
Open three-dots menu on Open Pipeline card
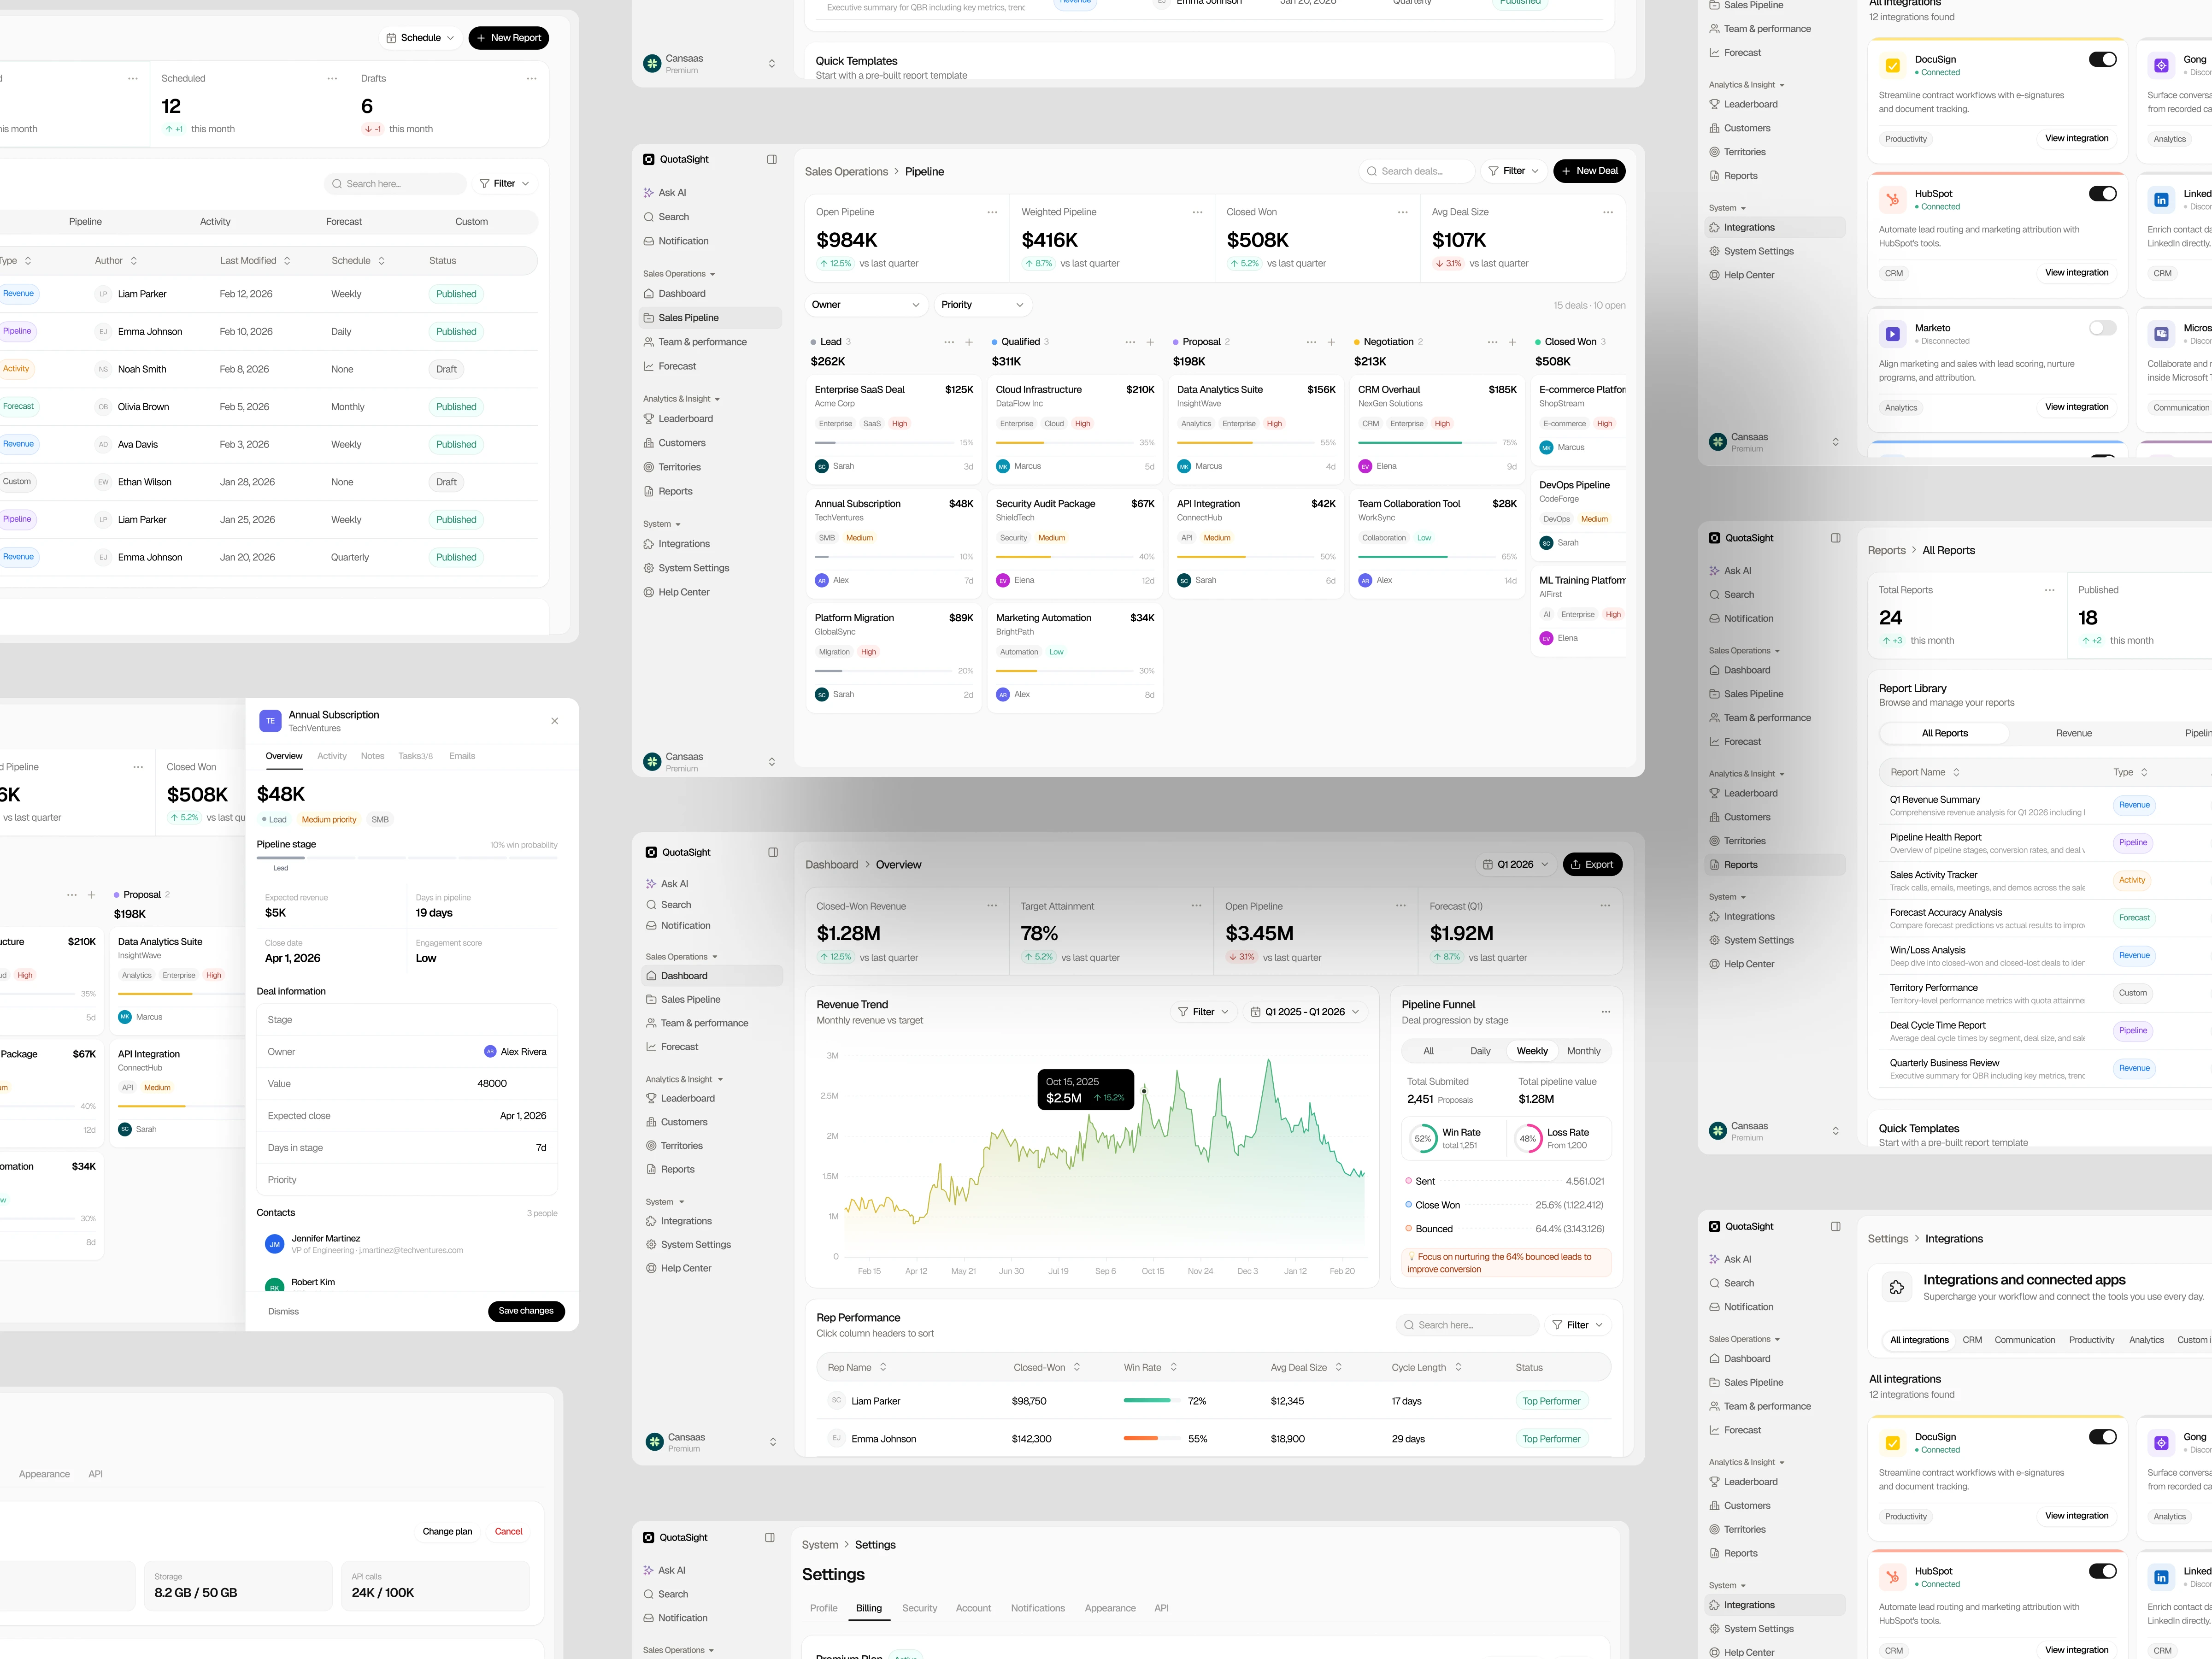tap(992, 212)
